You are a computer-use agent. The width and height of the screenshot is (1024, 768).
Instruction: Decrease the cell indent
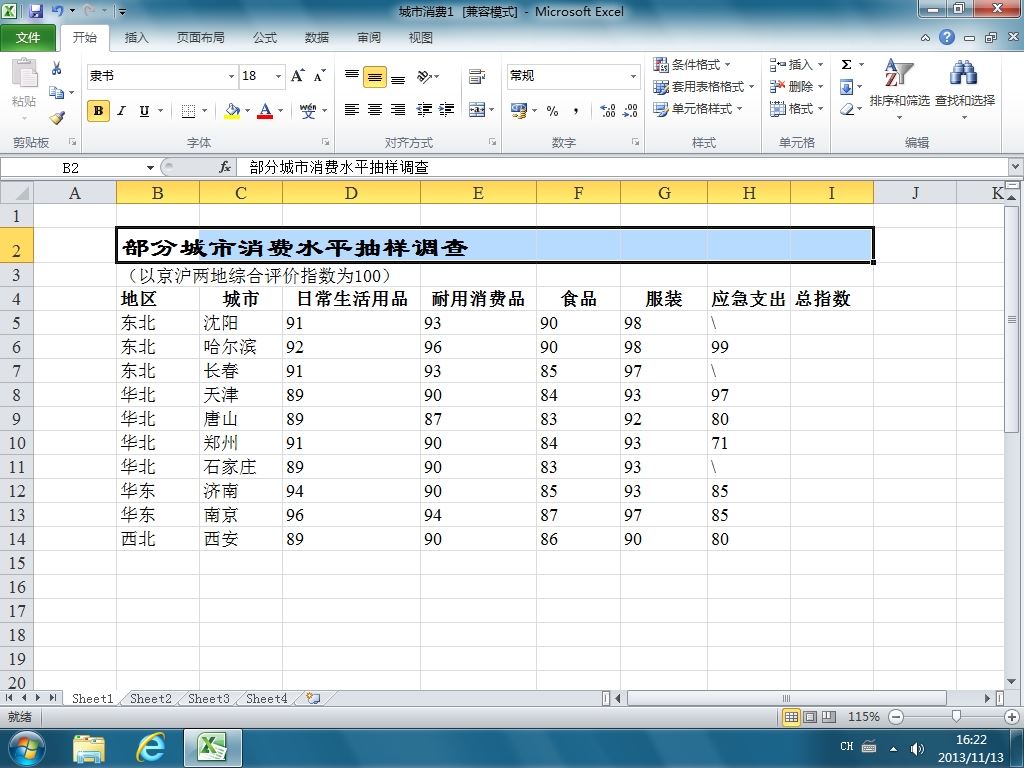pyautogui.click(x=424, y=110)
